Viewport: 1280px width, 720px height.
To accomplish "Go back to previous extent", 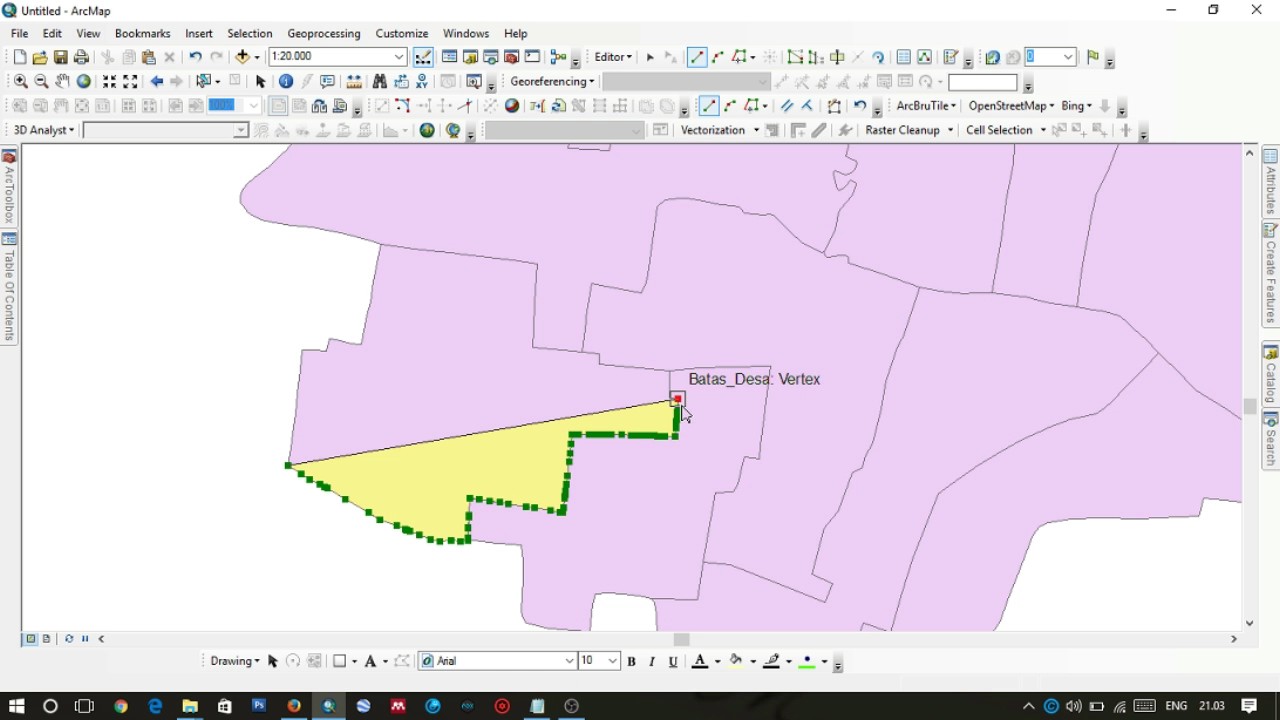I will tap(157, 81).
